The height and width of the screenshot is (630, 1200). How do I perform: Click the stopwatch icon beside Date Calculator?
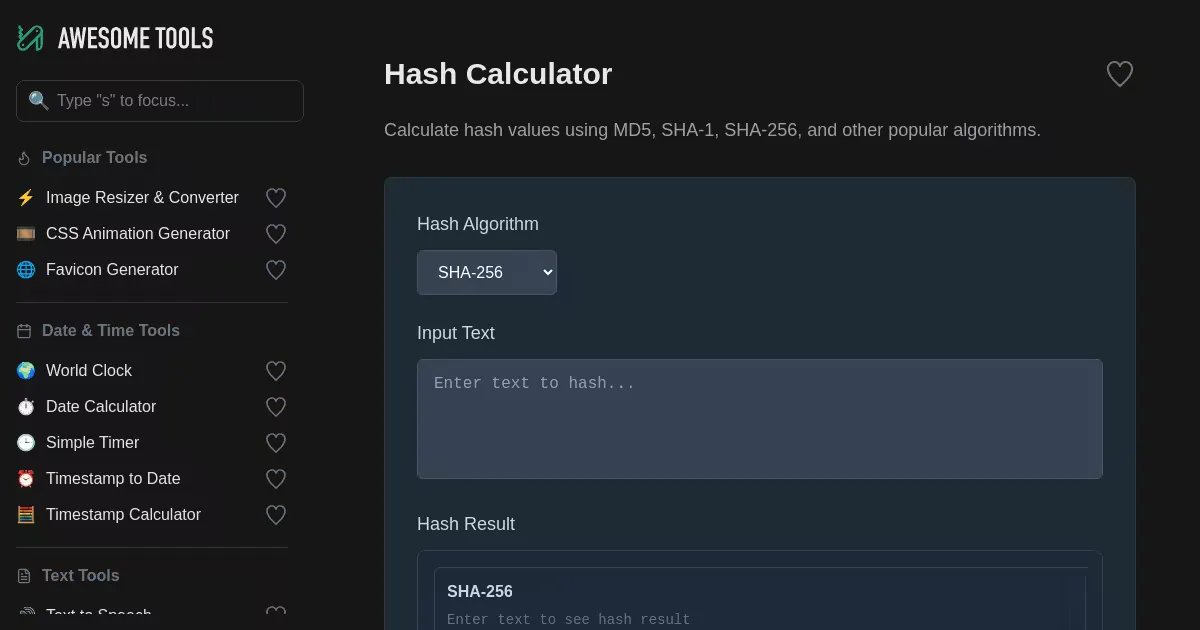point(26,407)
